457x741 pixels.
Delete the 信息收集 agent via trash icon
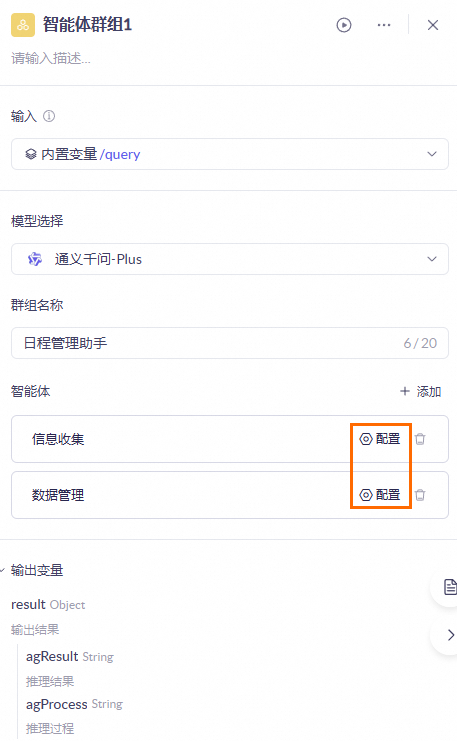(x=420, y=439)
